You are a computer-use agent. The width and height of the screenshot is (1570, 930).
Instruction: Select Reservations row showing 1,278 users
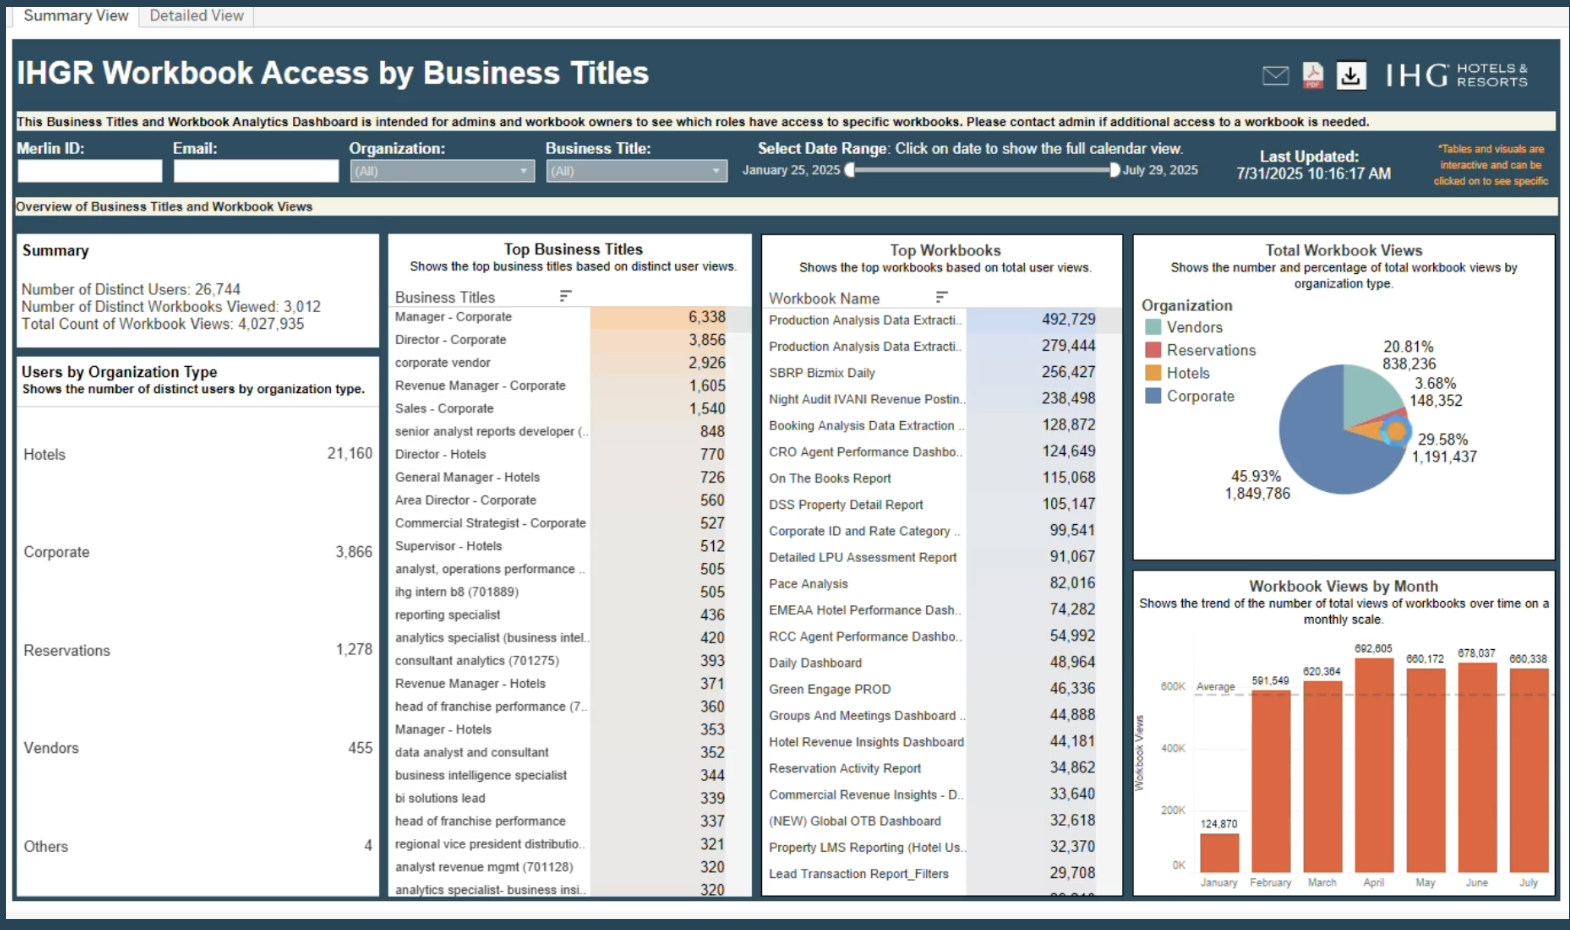(198, 650)
